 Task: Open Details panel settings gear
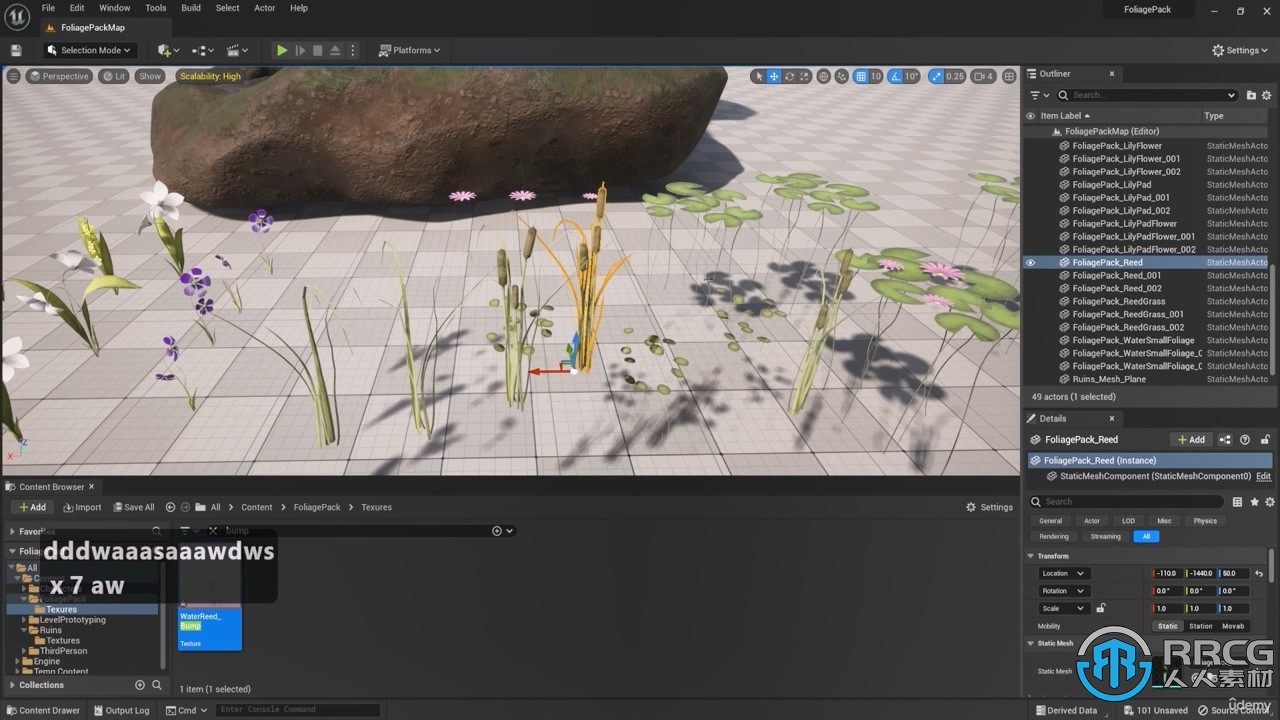(1270, 502)
